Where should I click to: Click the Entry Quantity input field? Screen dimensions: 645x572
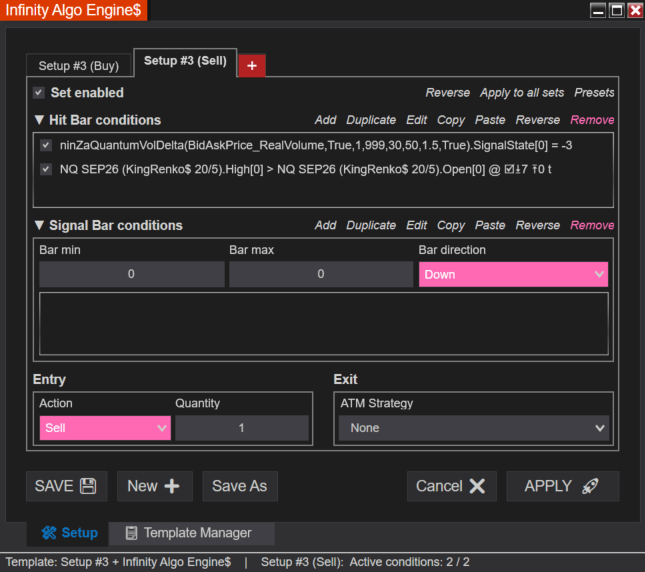(242, 428)
